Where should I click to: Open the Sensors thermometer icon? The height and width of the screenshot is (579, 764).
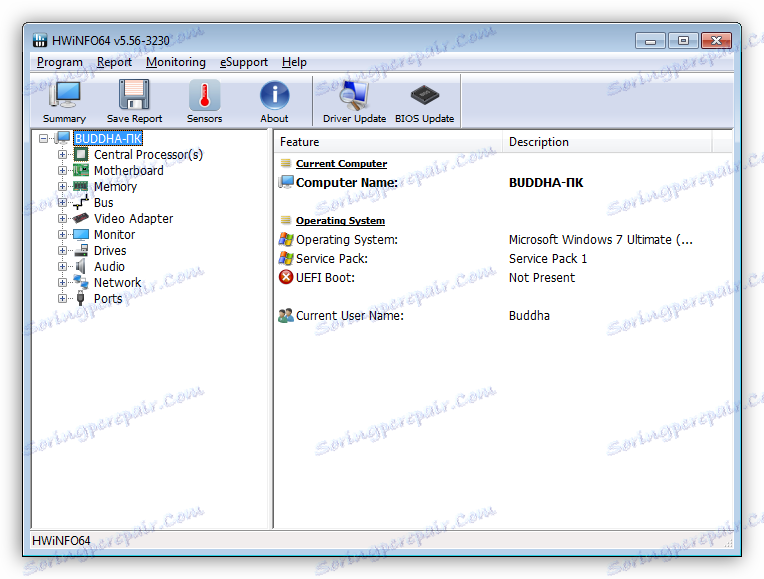[204, 95]
